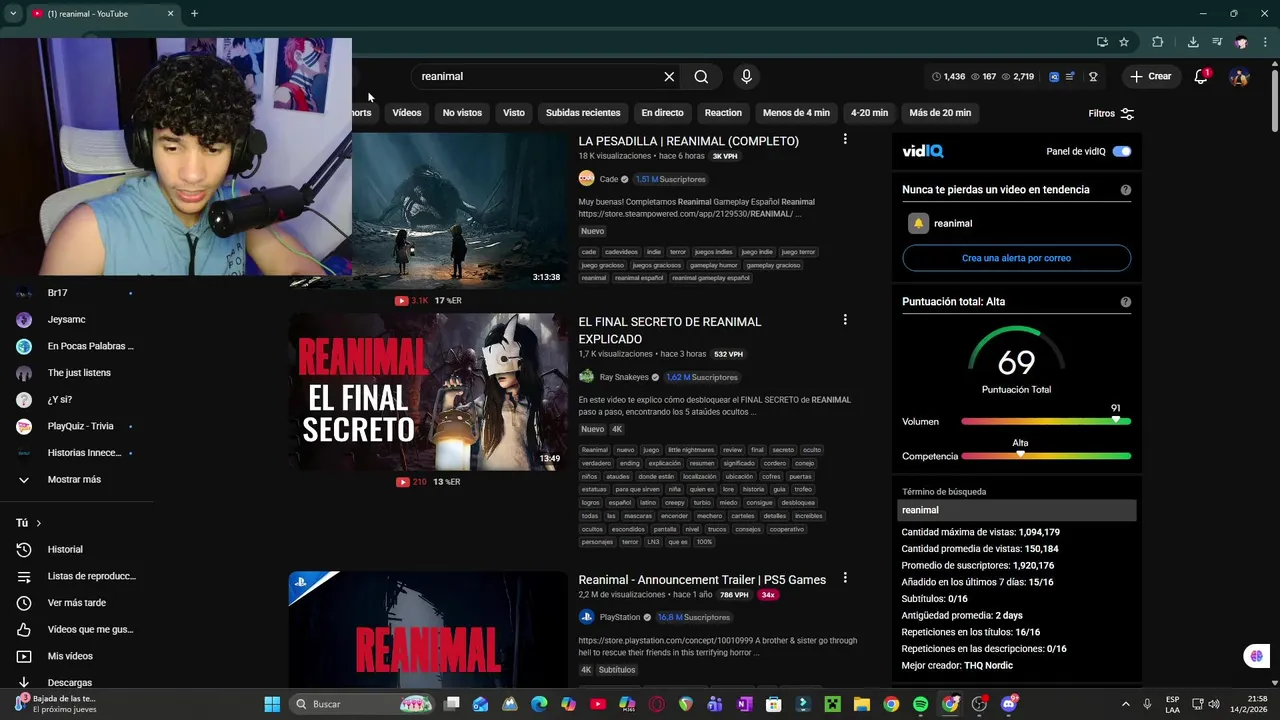
Task: Clear the search box with the X icon
Action: [x=669, y=76]
